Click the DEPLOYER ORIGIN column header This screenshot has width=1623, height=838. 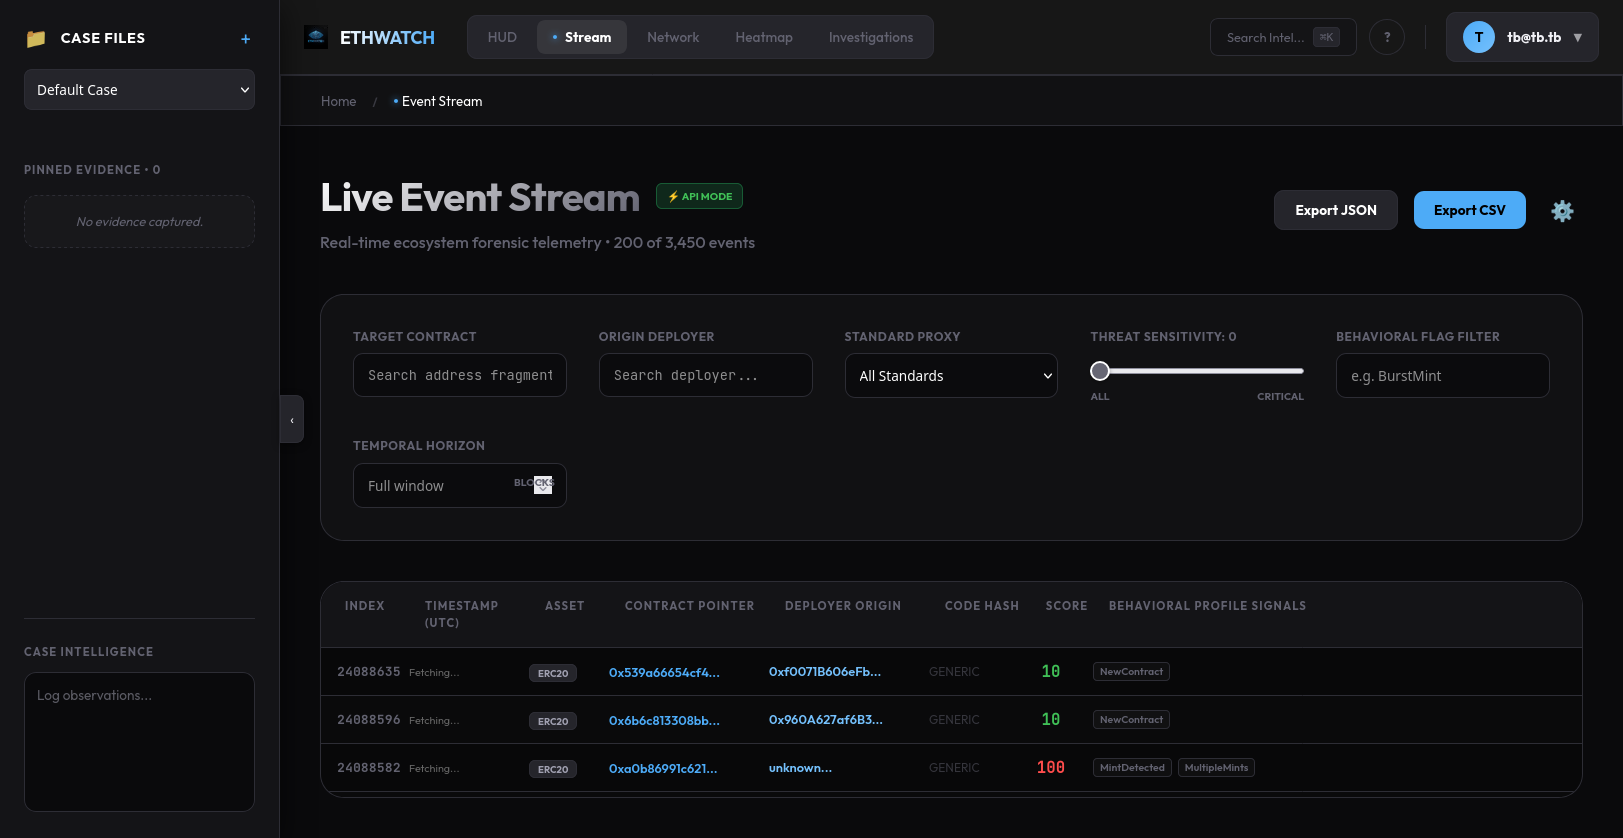click(843, 606)
